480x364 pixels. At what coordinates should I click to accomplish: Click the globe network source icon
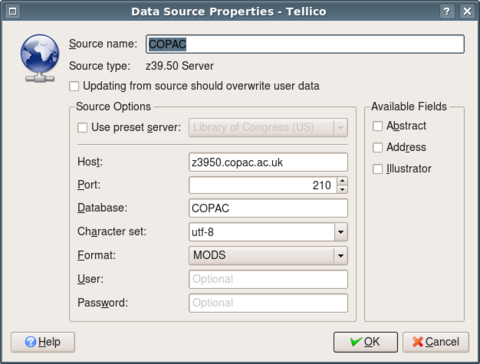40,59
